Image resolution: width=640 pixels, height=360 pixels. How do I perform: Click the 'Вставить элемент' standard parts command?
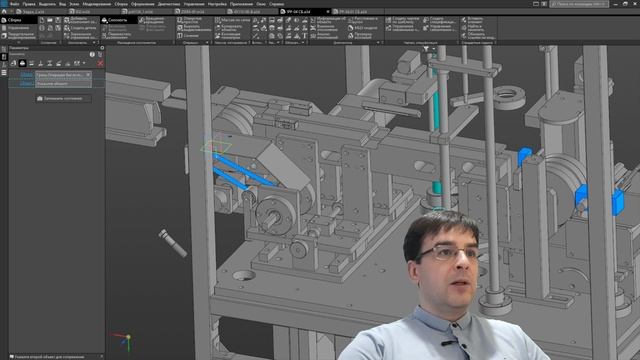[x=473, y=20]
